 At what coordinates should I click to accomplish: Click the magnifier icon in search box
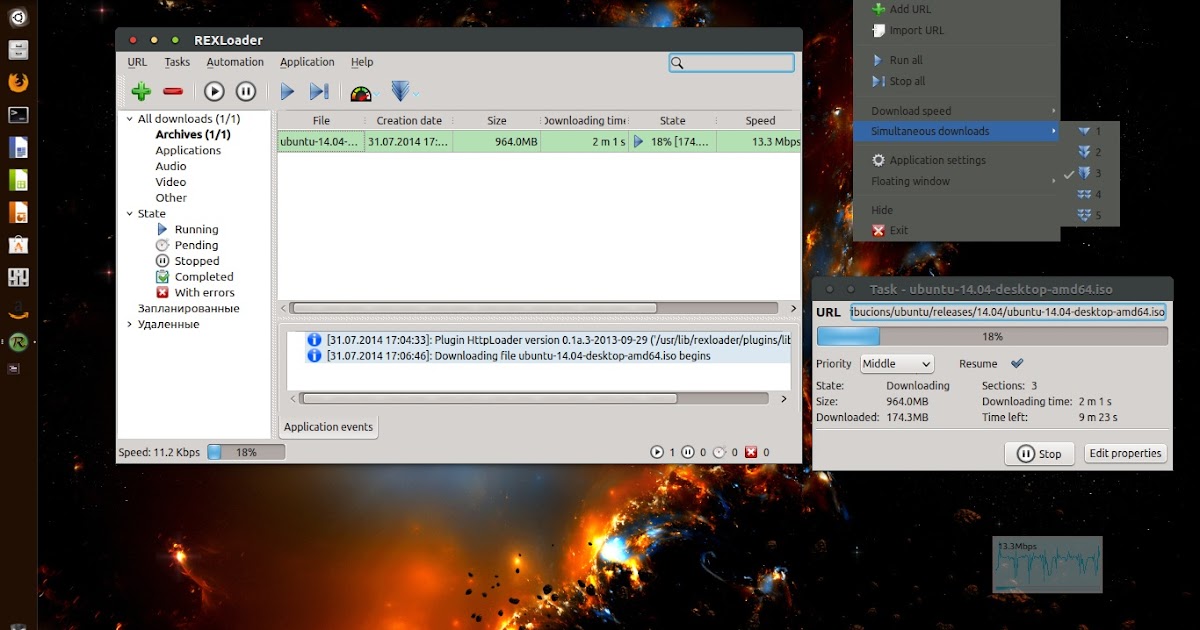[x=678, y=63]
